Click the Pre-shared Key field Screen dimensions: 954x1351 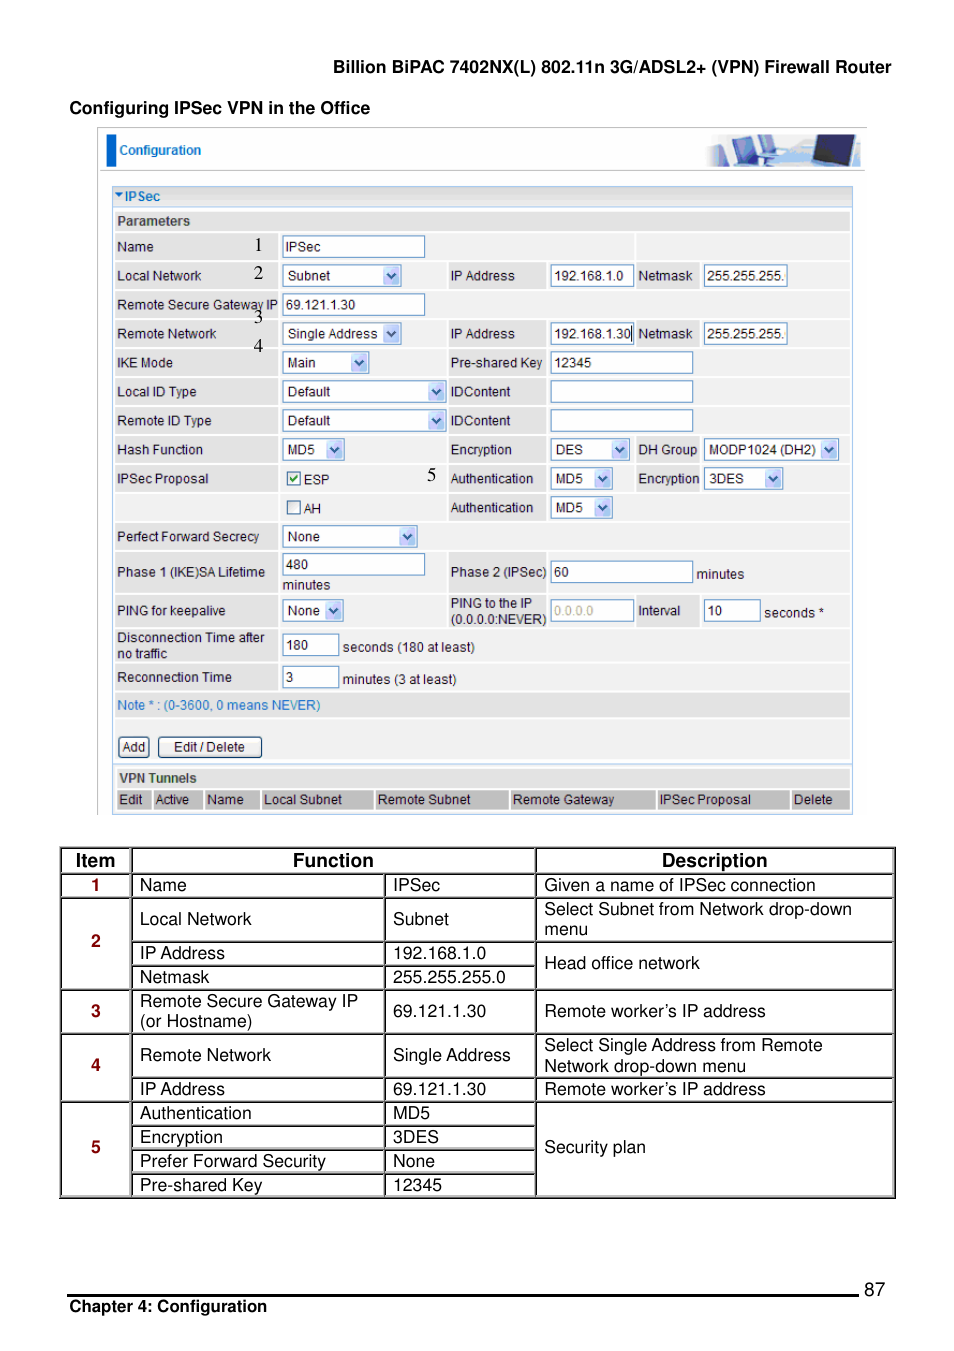[x=622, y=363]
